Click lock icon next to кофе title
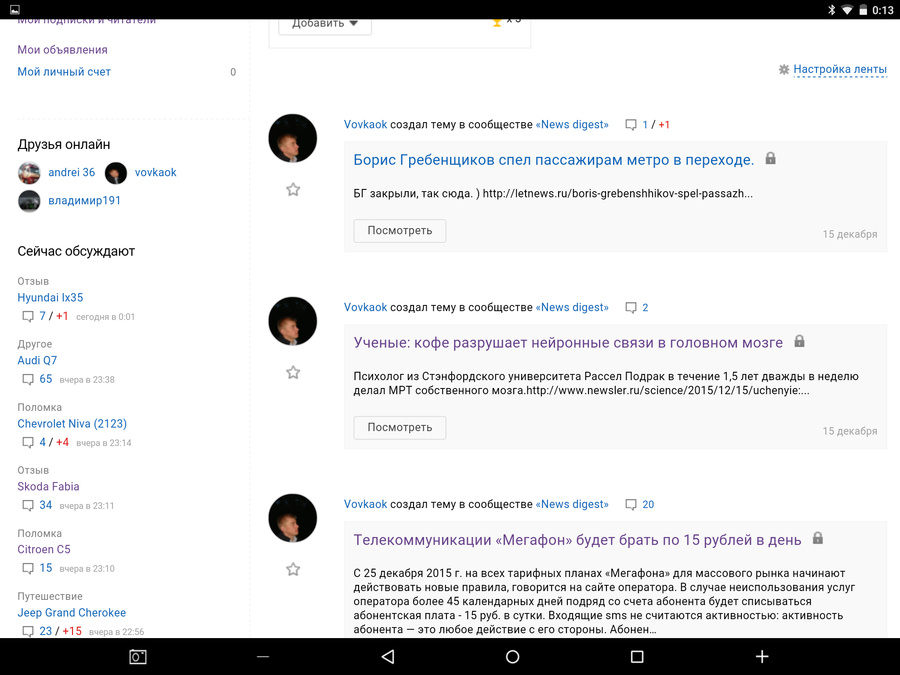The width and height of the screenshot is (900, 675). point(799,342)
